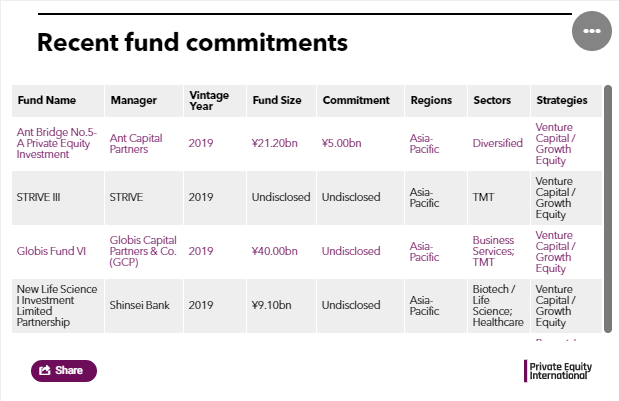The image size is (619, 401).
Task: Click the share arrow icon
Action: tap(45, 370)
